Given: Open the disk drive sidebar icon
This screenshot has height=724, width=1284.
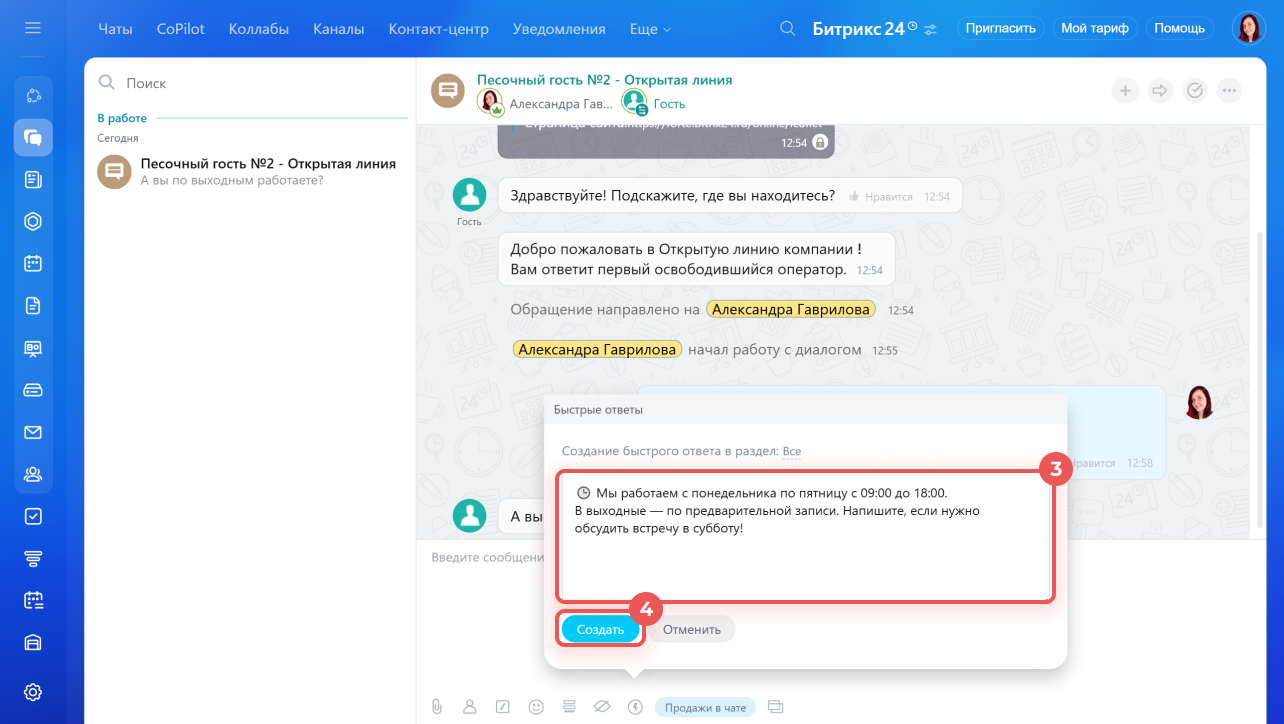Looking at the screenshot, I should point(33,390).
